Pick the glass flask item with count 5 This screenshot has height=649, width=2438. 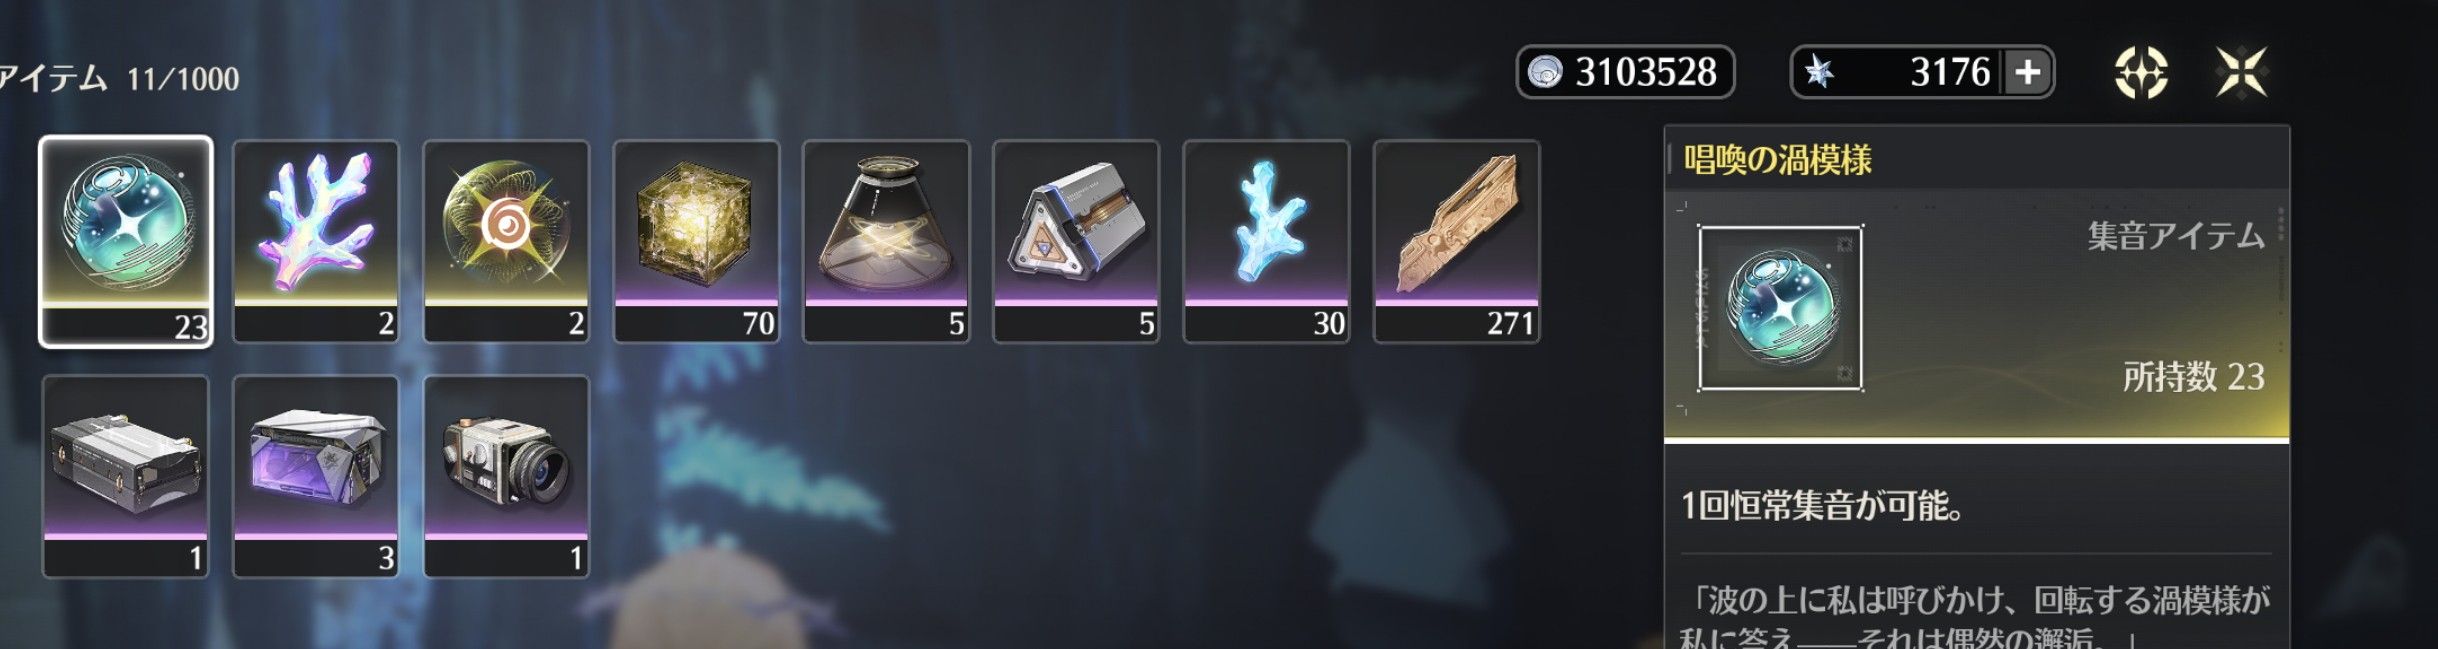[886, 242]
